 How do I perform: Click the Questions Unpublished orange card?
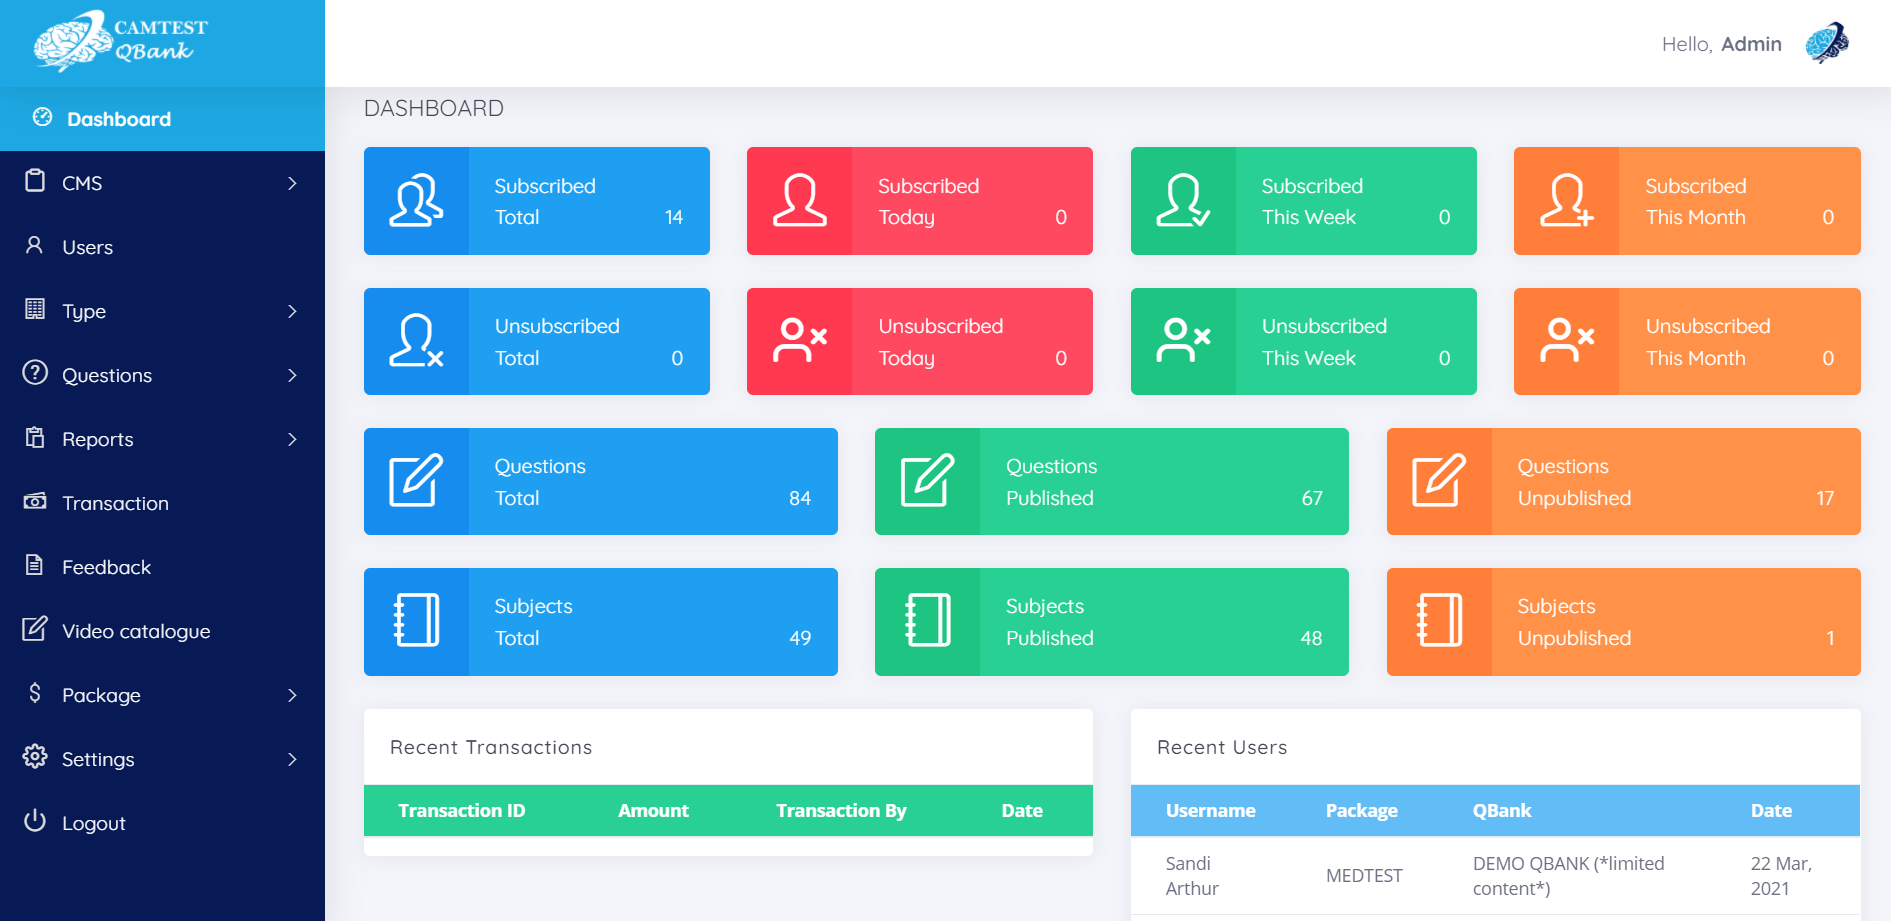[x=1622, y=481]
